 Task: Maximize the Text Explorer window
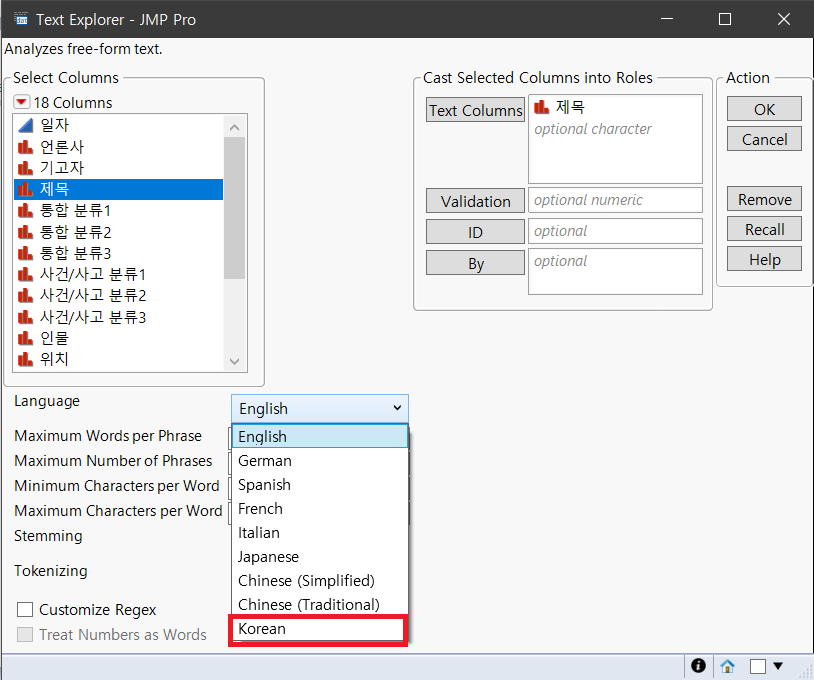click(x=725, y=19)
